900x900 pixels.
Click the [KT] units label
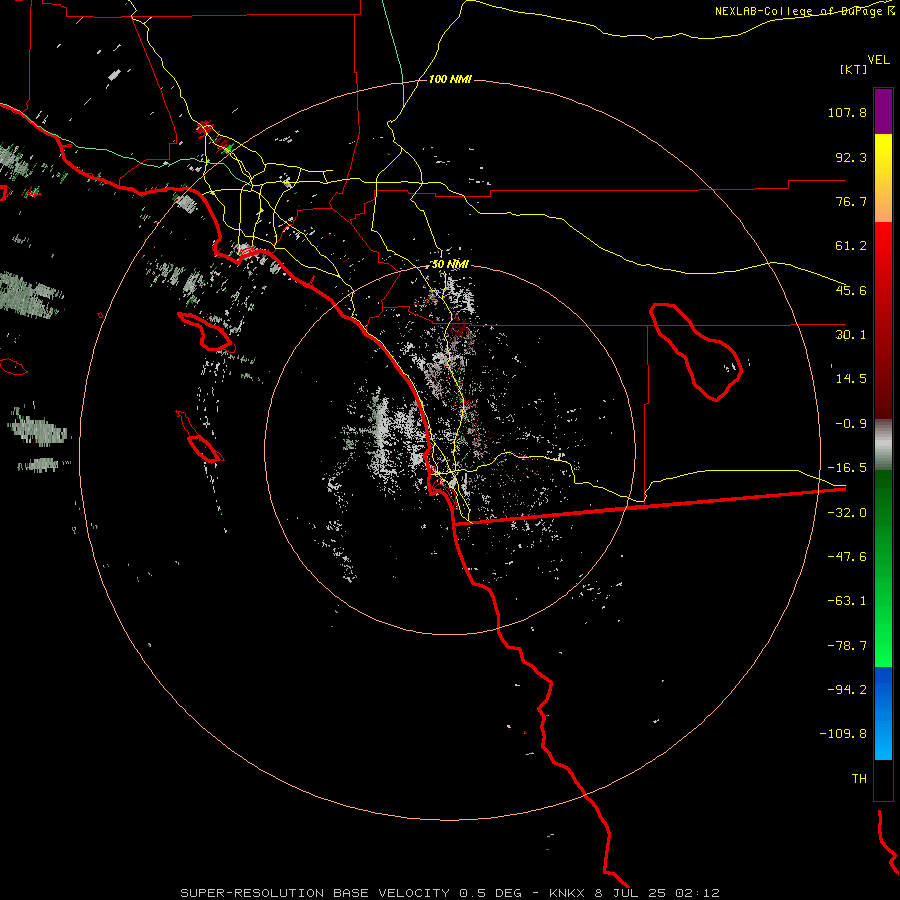point(853,69)
